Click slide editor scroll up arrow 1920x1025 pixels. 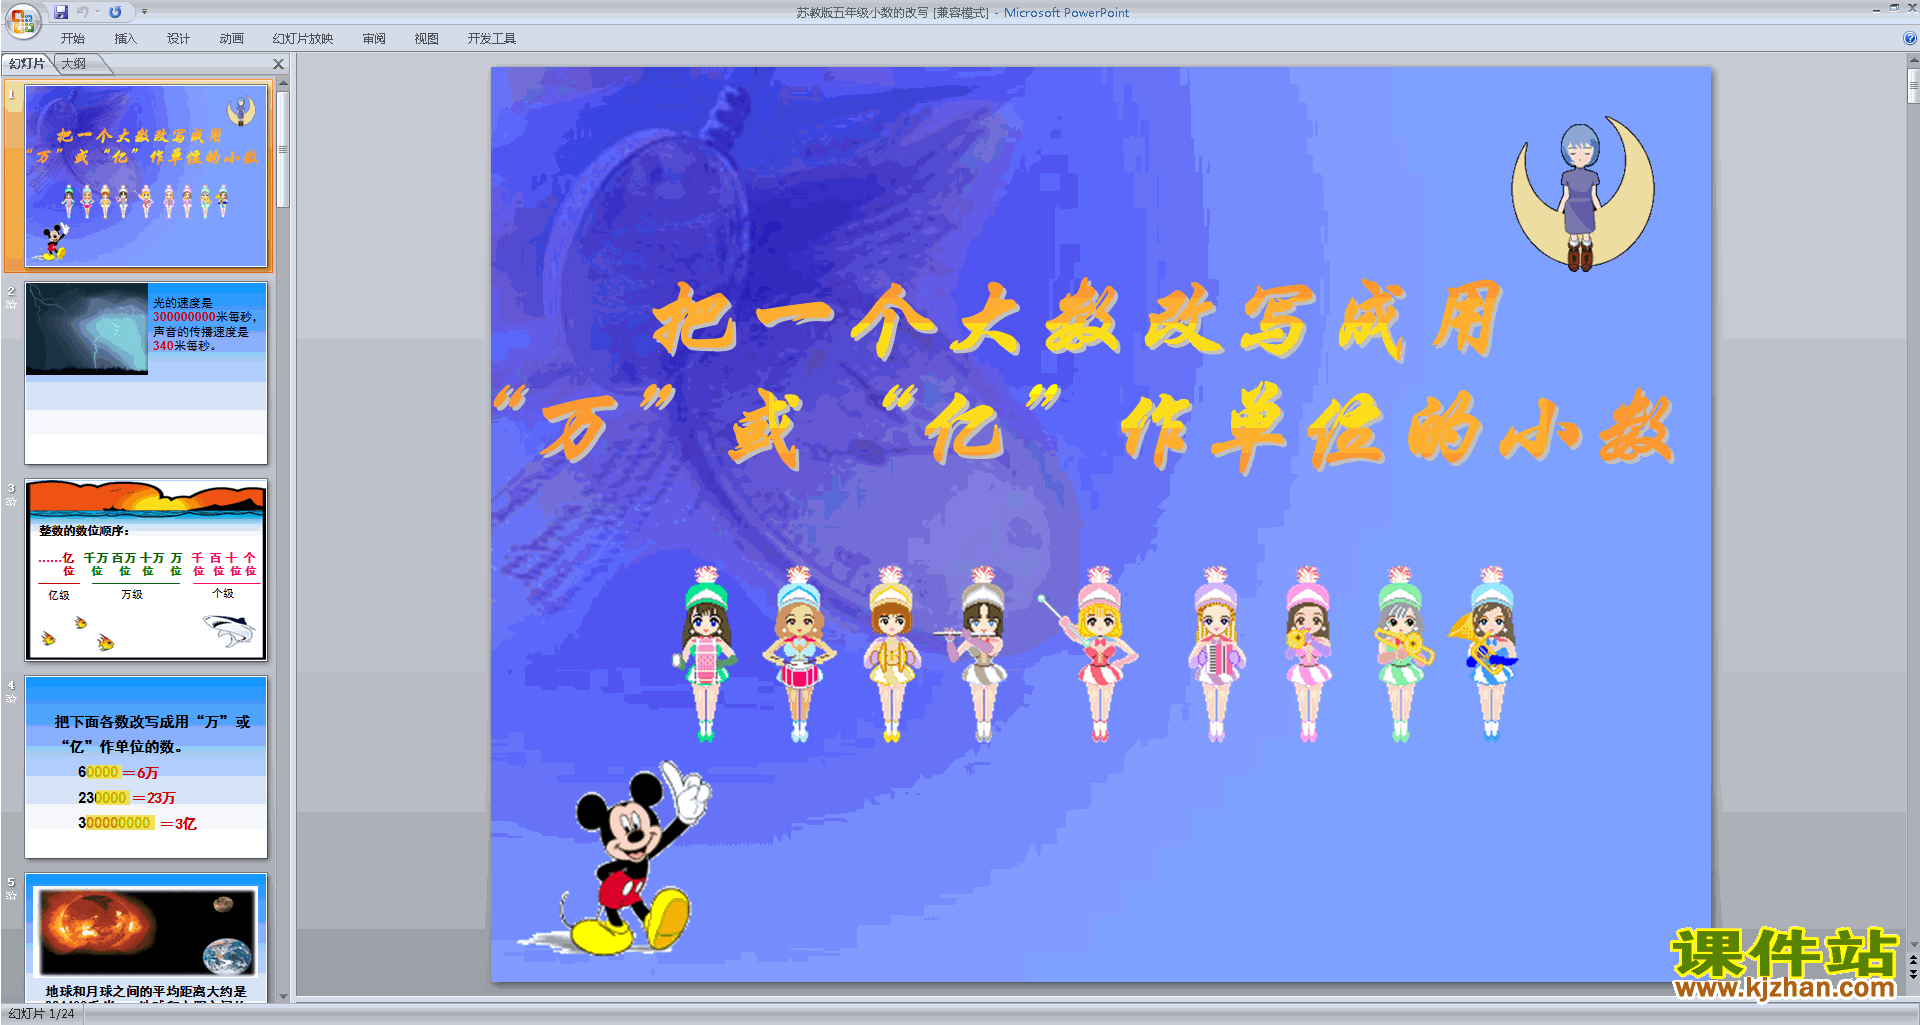pos(1913,61)
